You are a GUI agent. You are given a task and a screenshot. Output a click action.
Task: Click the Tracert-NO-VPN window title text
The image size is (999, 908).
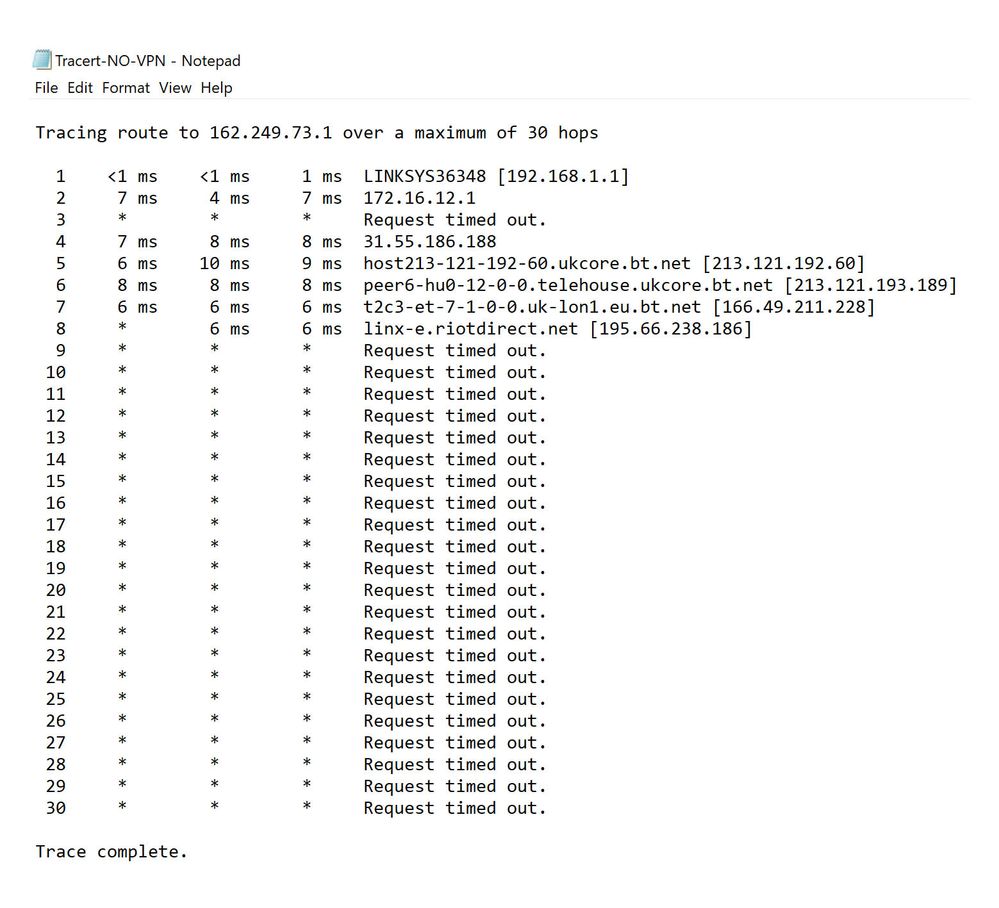tap(148, 61)
